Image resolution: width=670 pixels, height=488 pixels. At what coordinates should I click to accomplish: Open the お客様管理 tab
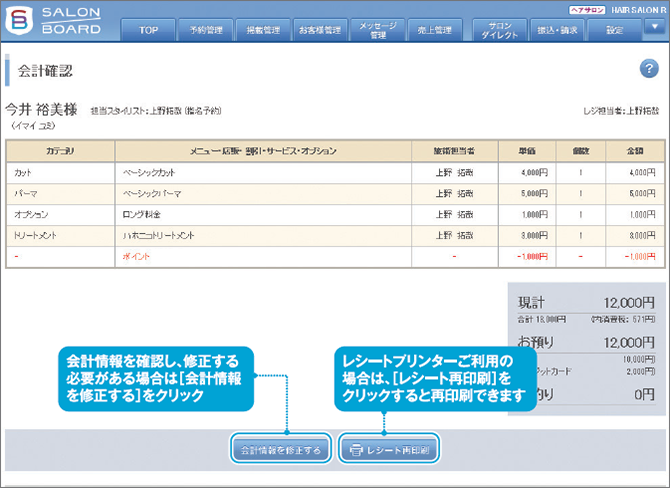[x=319, y=30]
